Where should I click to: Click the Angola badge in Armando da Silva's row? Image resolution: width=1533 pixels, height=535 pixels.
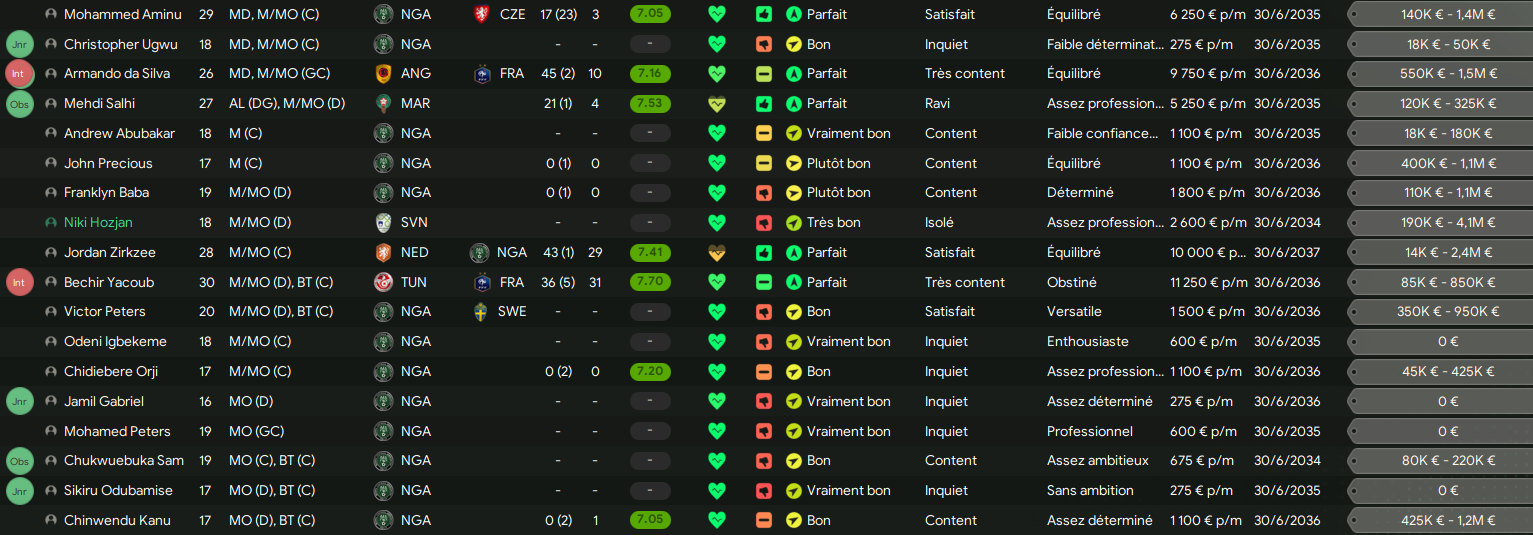(383, 74)
